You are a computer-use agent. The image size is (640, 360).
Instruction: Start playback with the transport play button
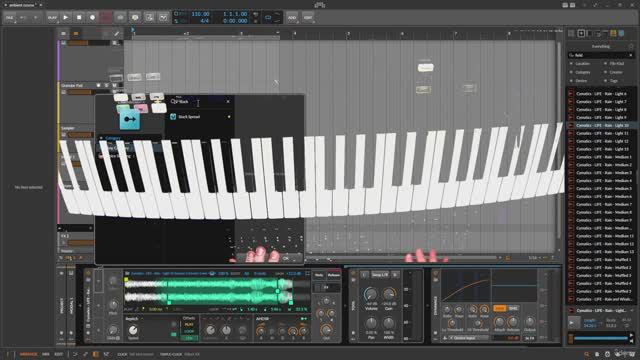point(65,18)
